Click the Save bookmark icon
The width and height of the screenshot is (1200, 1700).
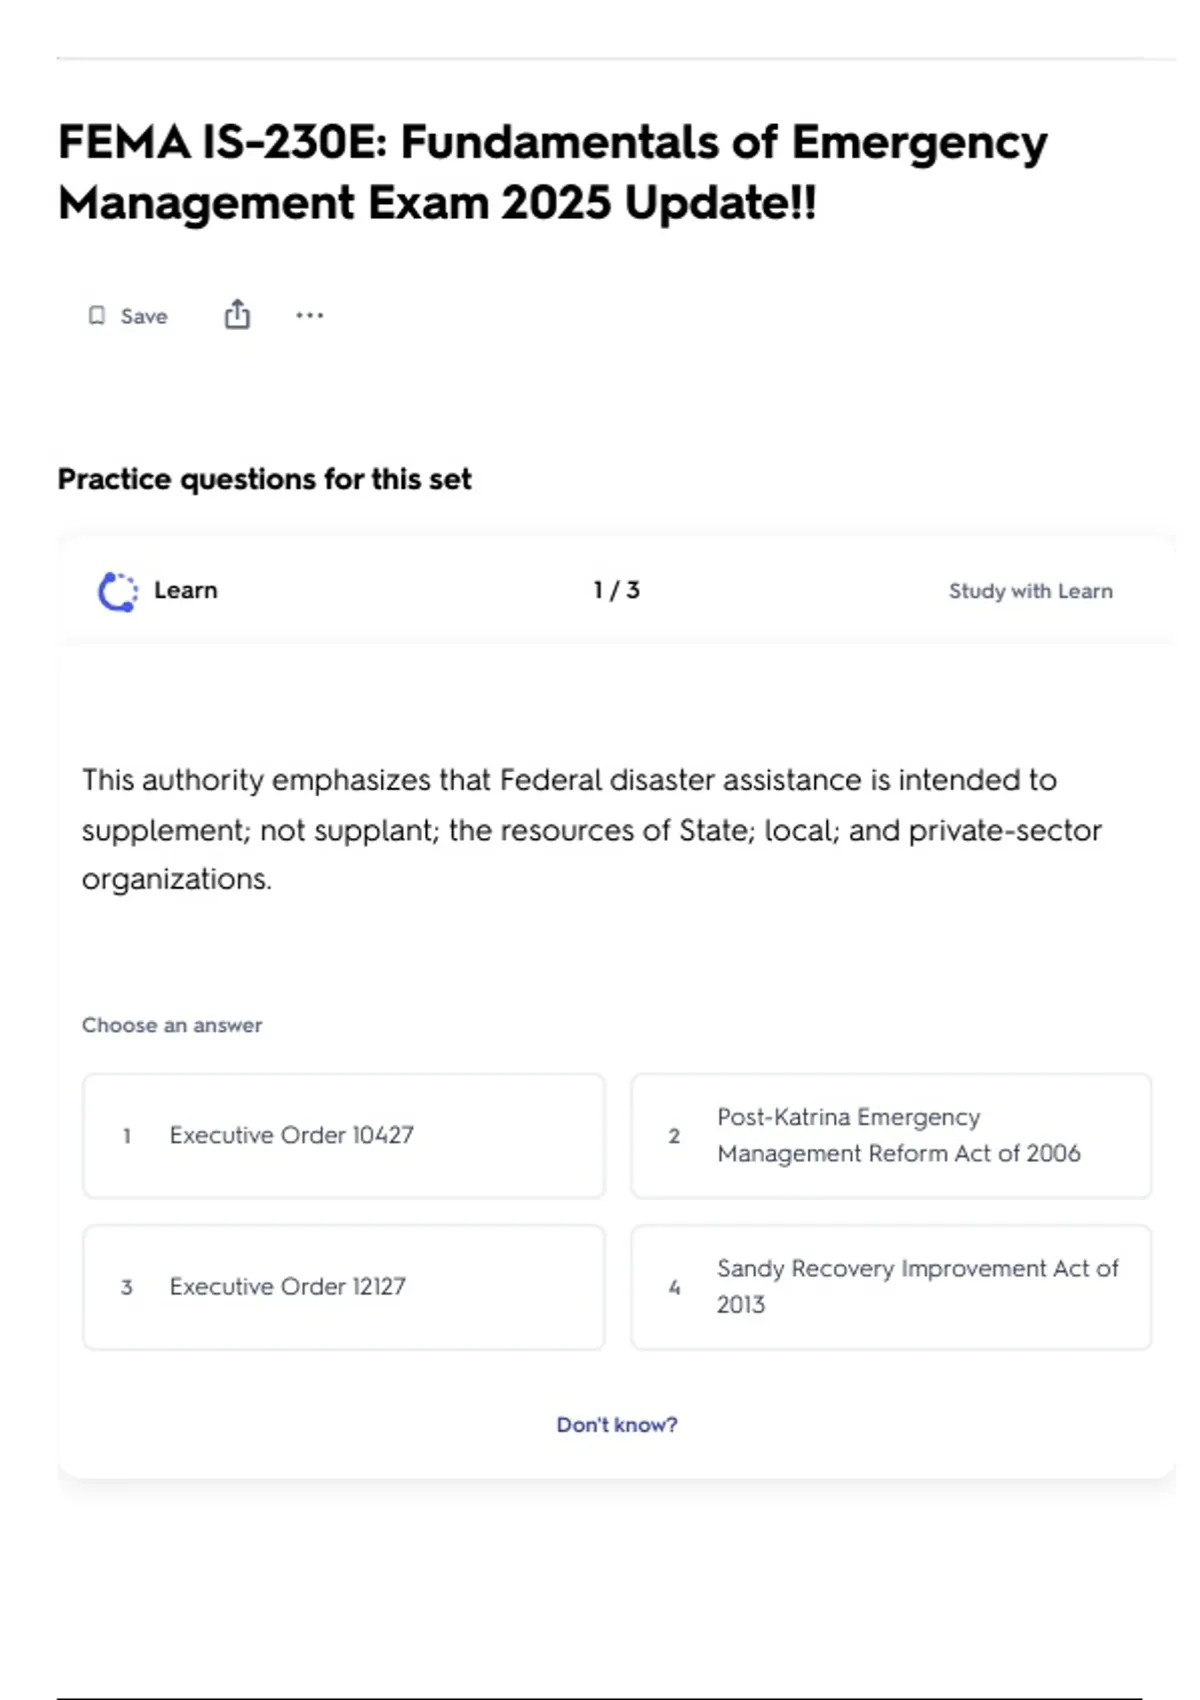[97, 316]
